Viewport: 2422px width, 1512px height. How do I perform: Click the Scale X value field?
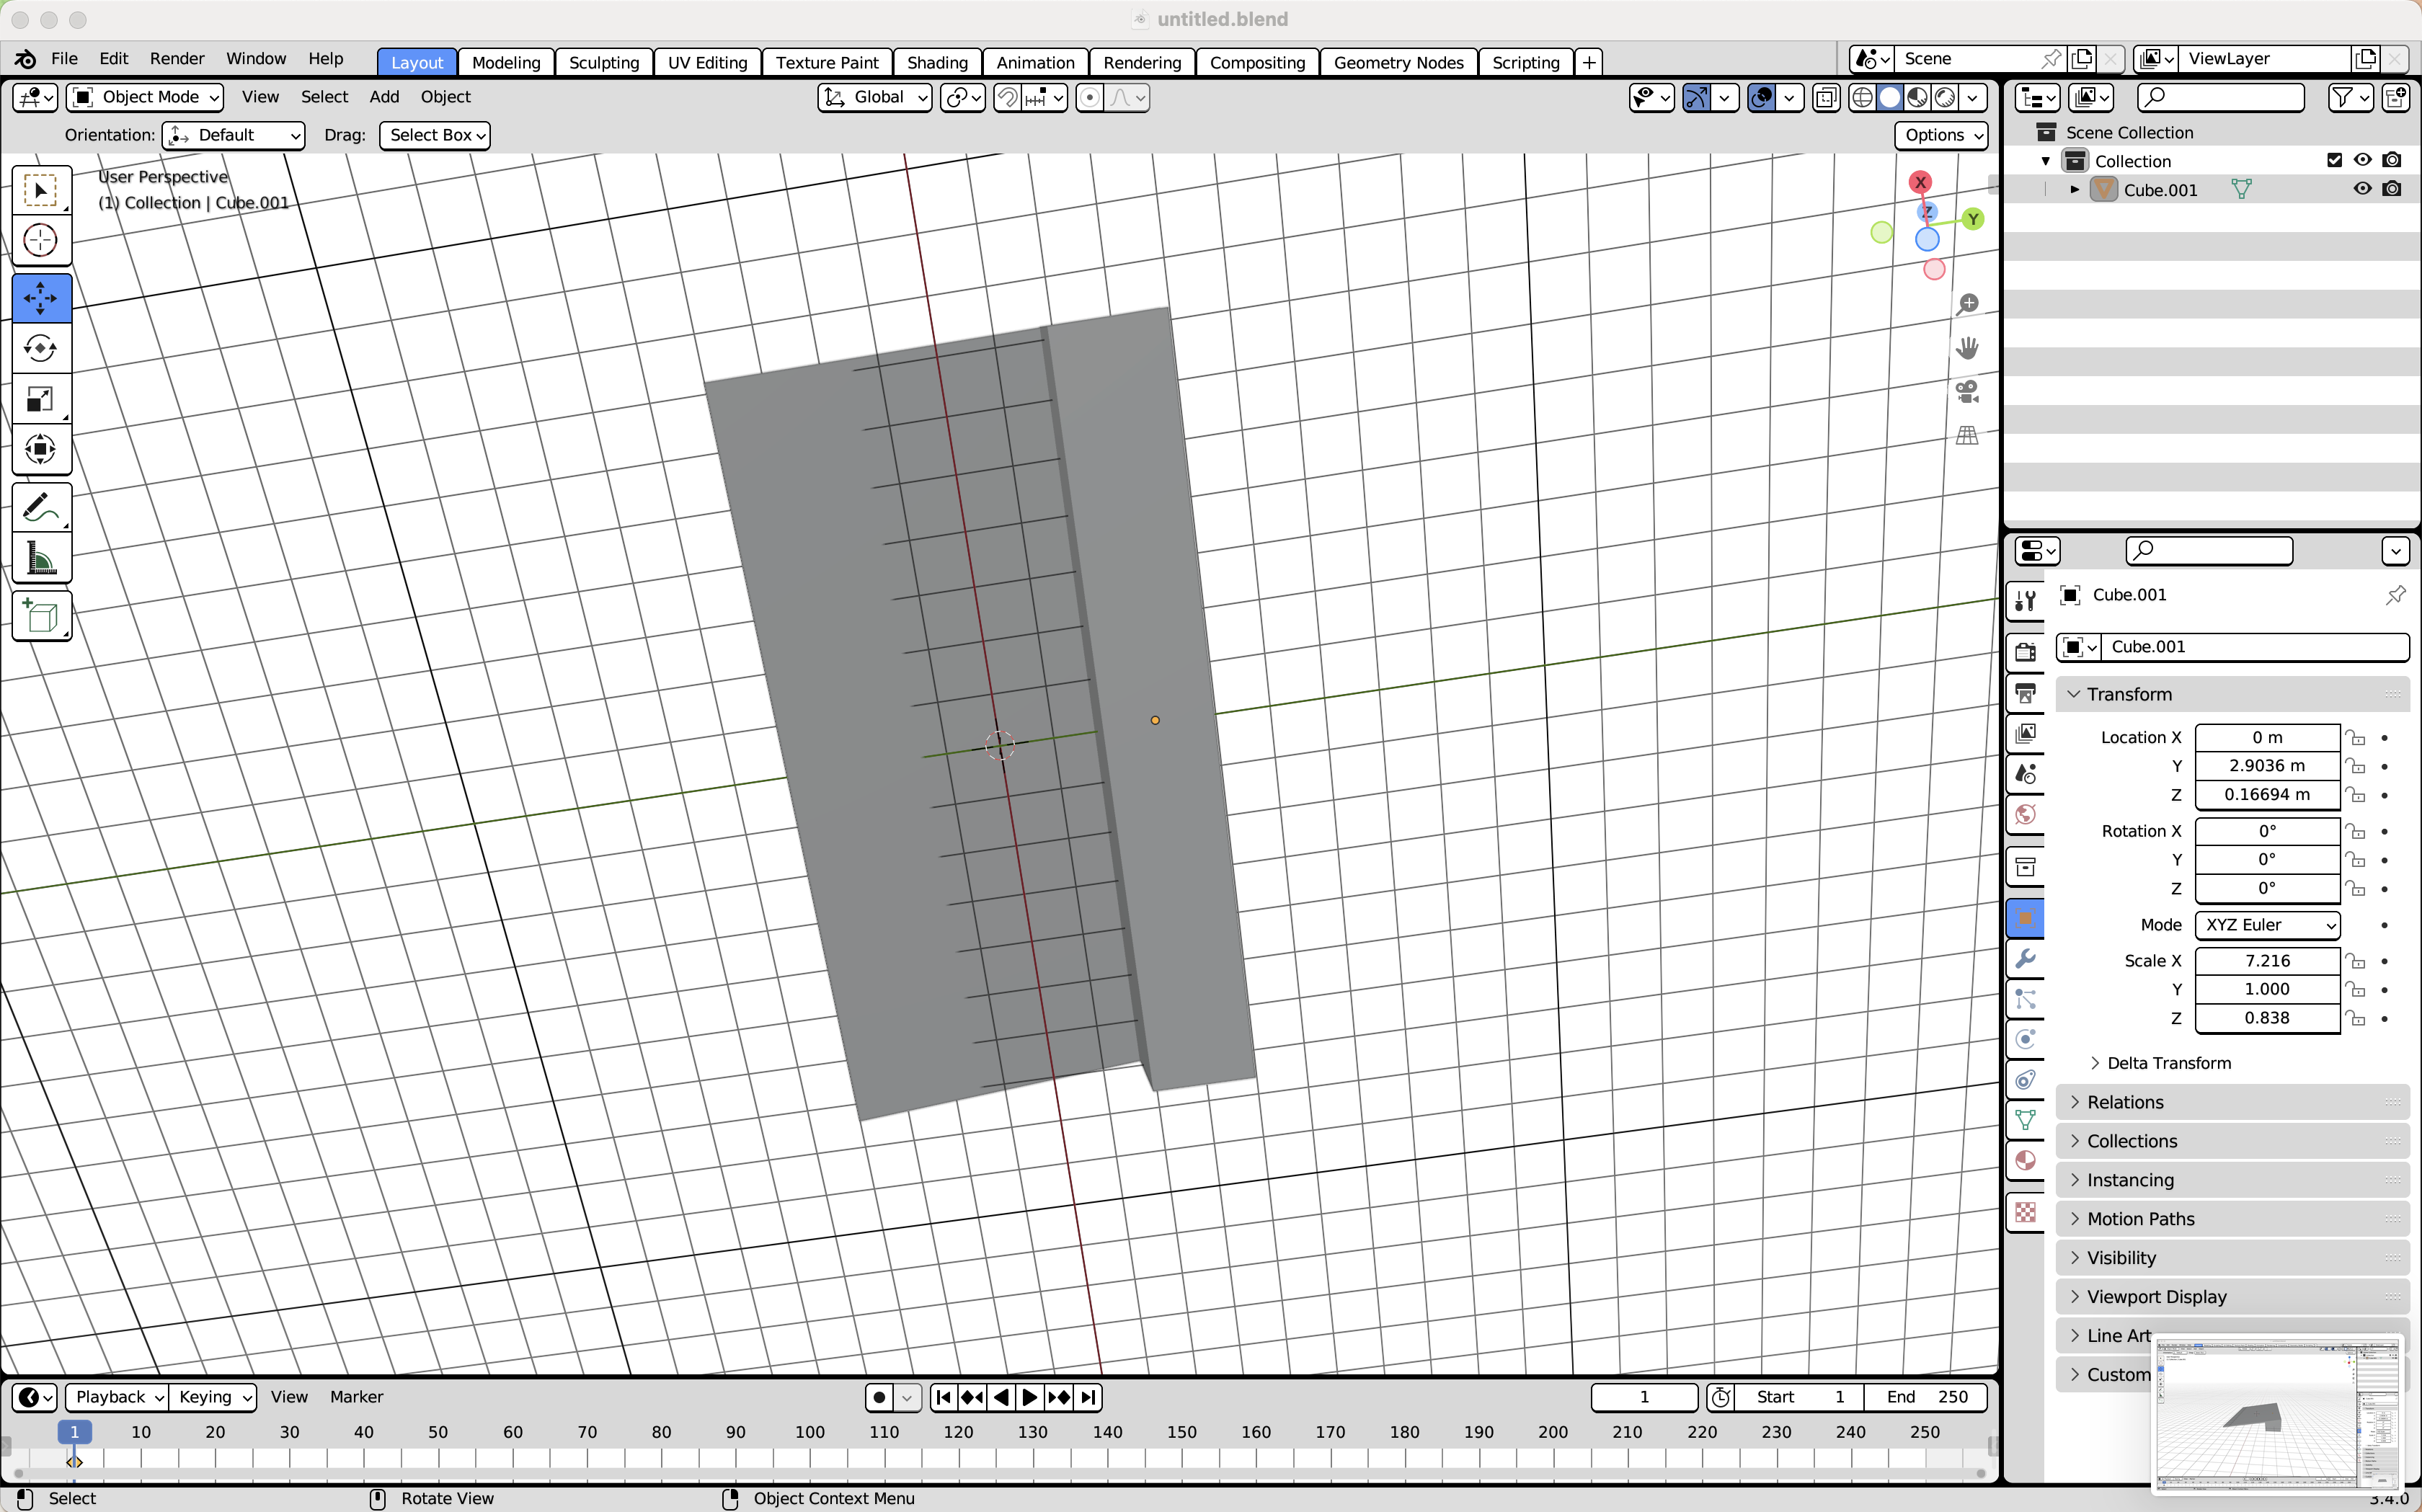2267,961
